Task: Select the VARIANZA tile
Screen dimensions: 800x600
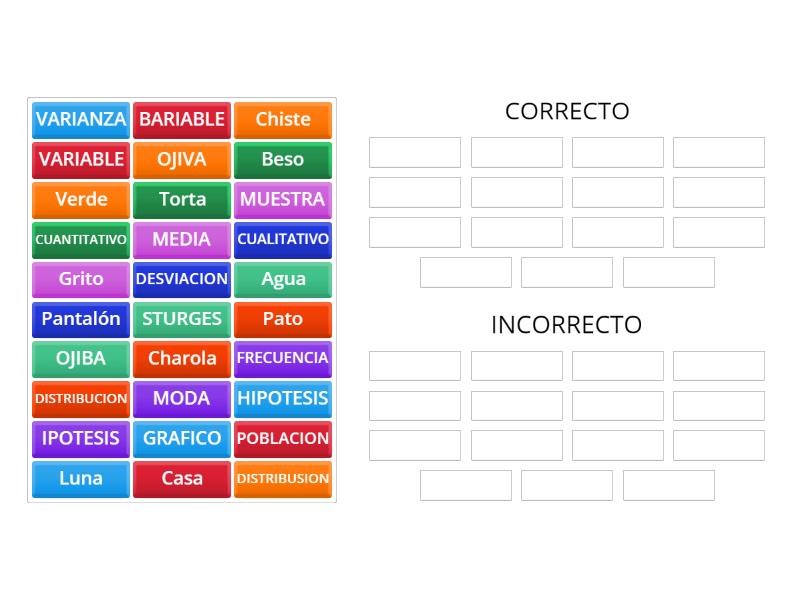Action: (x=80, y=120)
